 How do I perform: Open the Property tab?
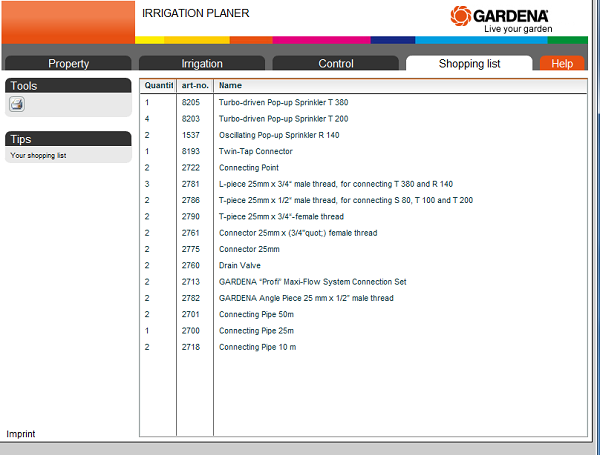tap(68, 63)
